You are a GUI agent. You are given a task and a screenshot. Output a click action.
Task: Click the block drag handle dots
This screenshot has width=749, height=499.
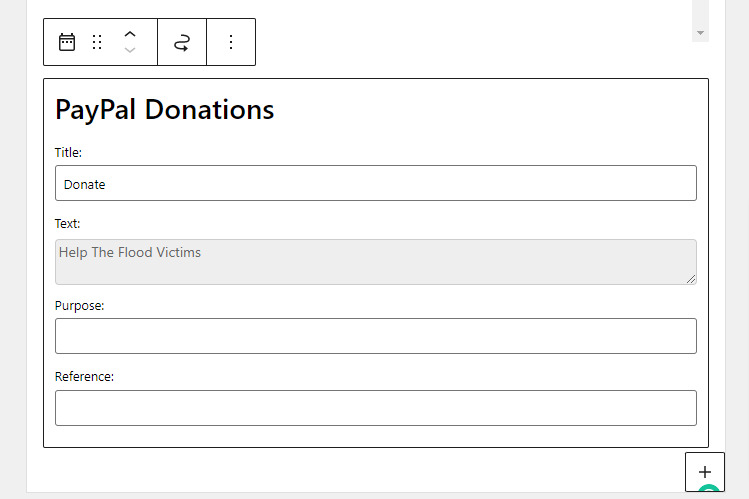[x=97, y=42]
